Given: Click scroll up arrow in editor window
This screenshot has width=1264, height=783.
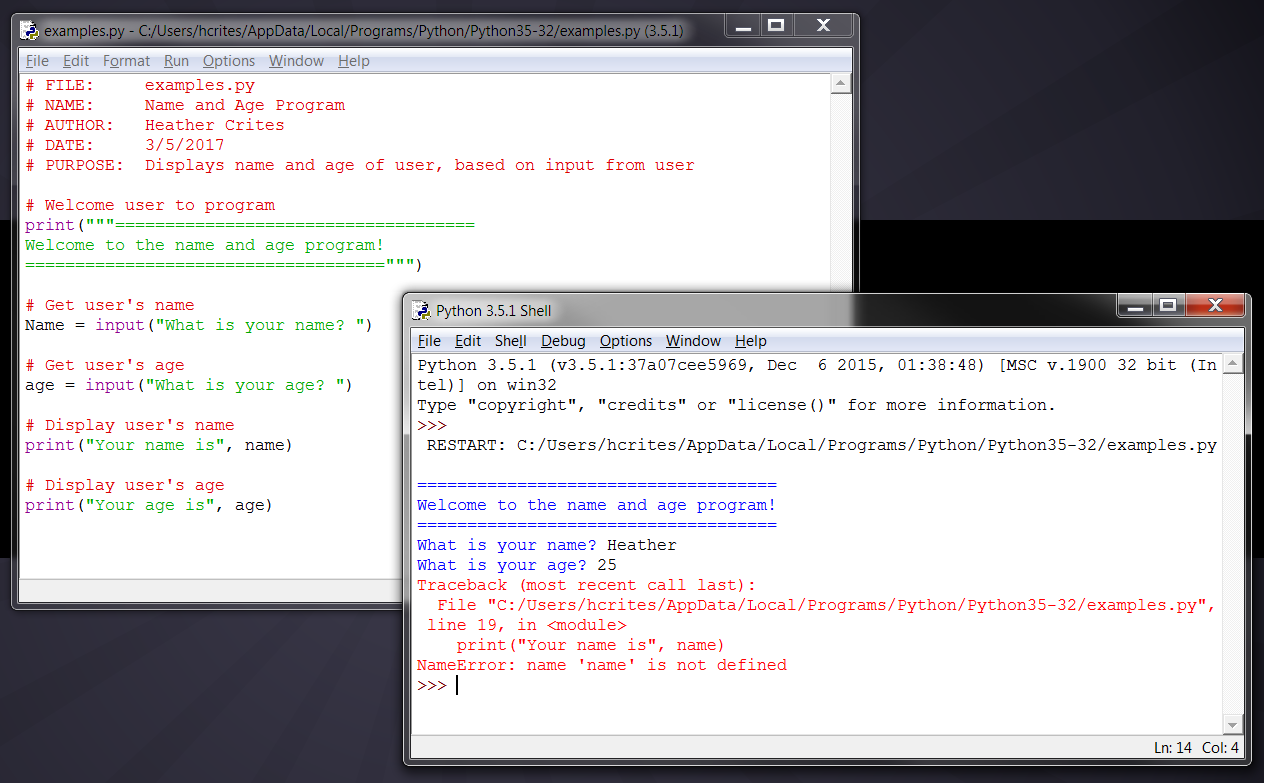Looking at the screenshot, I should [841, 85].
